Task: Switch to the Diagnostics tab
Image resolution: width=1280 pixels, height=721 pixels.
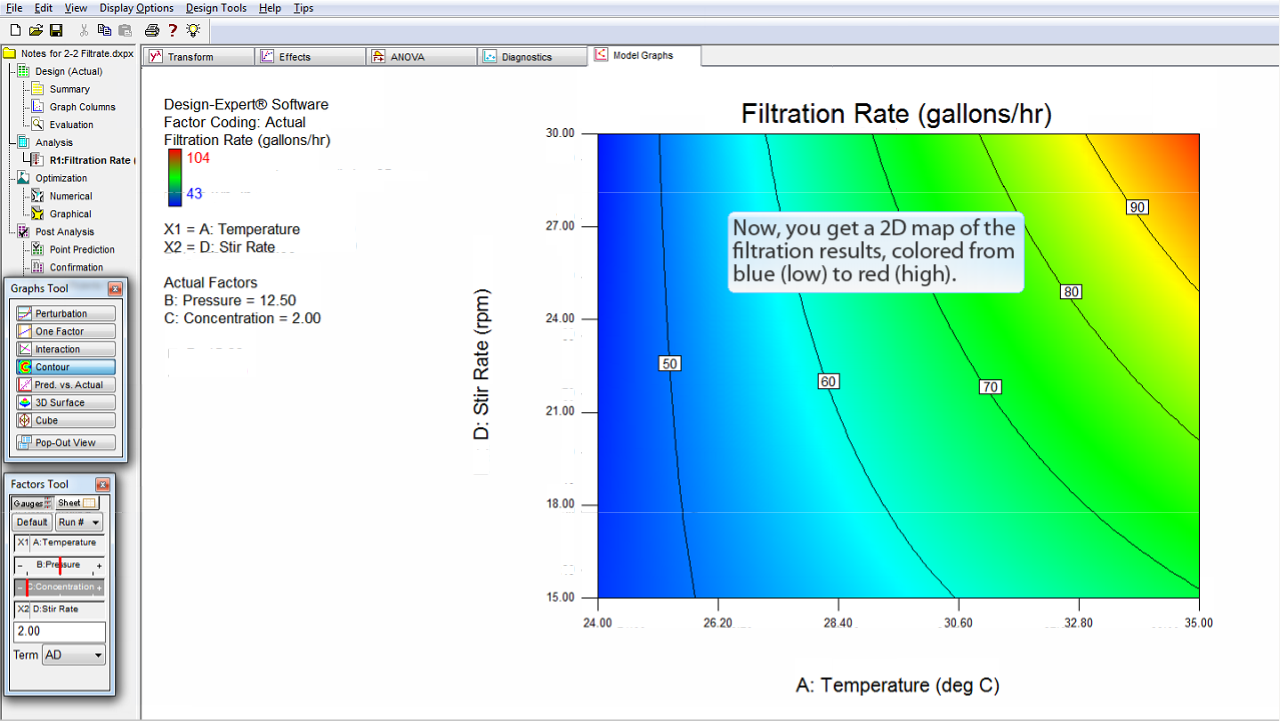Action: (533, 57)
